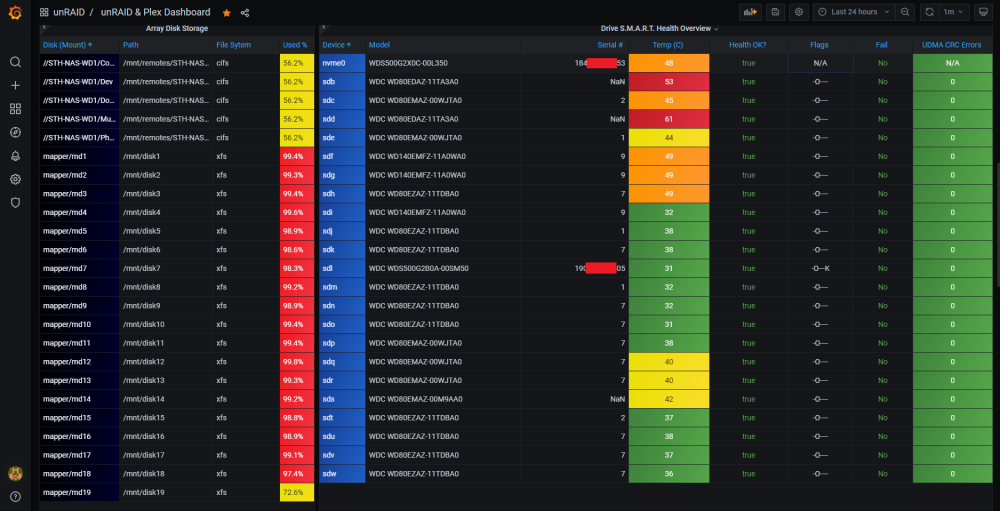This screenshot has width=1000, height=511.
Task: Open the unRAID folder breadcrumb link
Action: coord(69,12)
